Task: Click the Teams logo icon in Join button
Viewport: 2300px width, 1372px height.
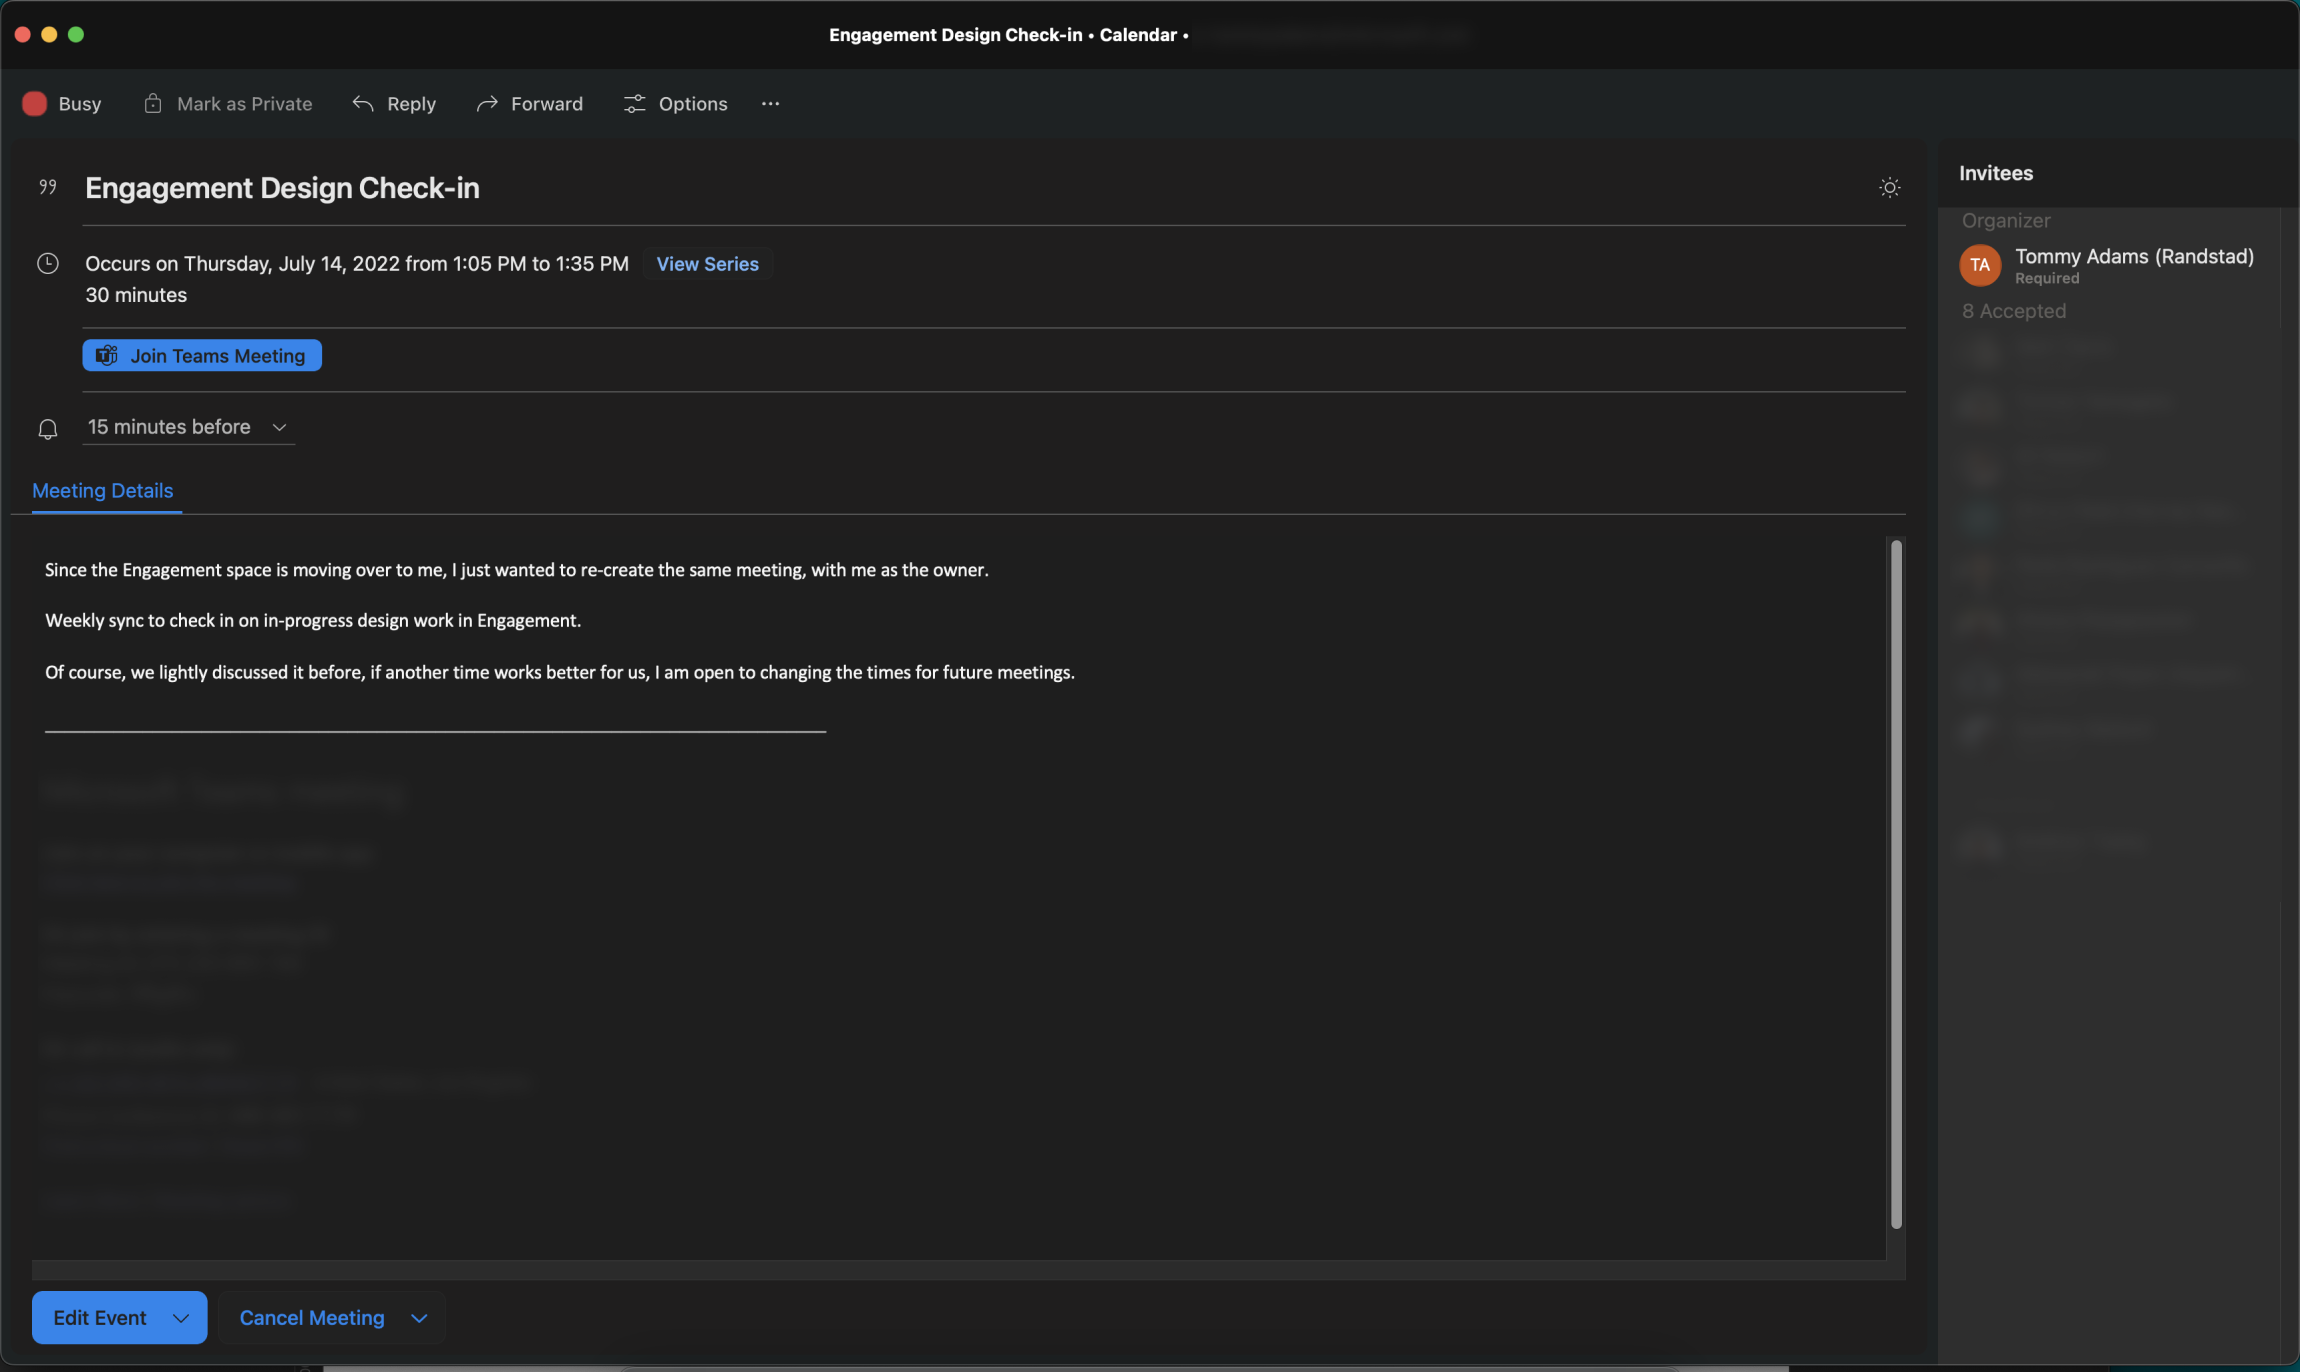Action: point(107,356)
